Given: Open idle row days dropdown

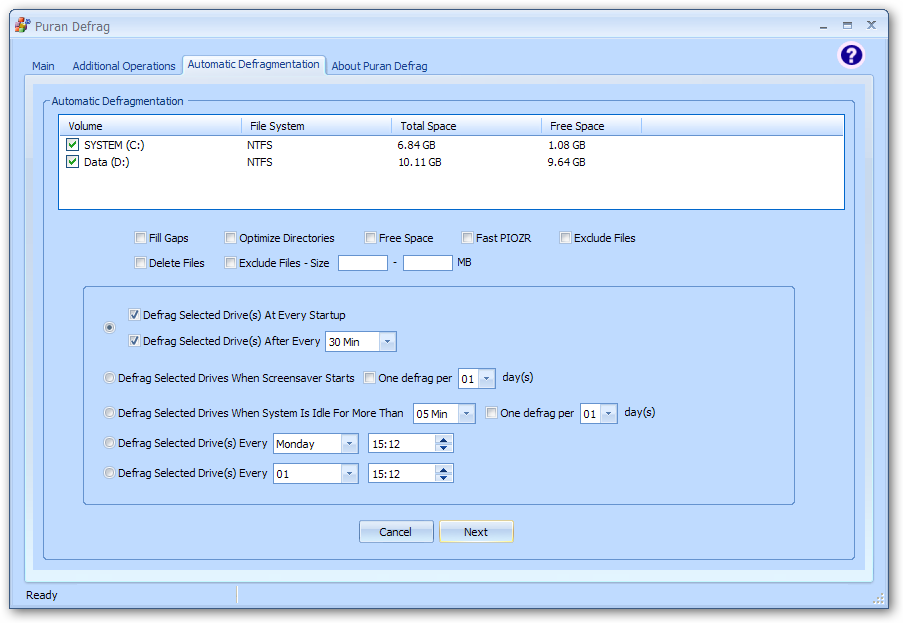Looking at the screenshot, I should click(609, 413).
